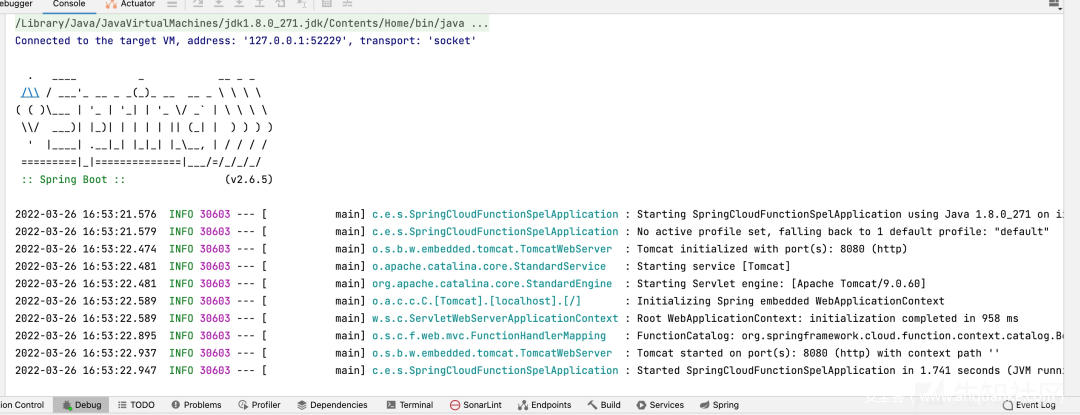This screenshot has width=1080, height=415.
Task: Open the Event Log panel
Action: [1029, 405]
